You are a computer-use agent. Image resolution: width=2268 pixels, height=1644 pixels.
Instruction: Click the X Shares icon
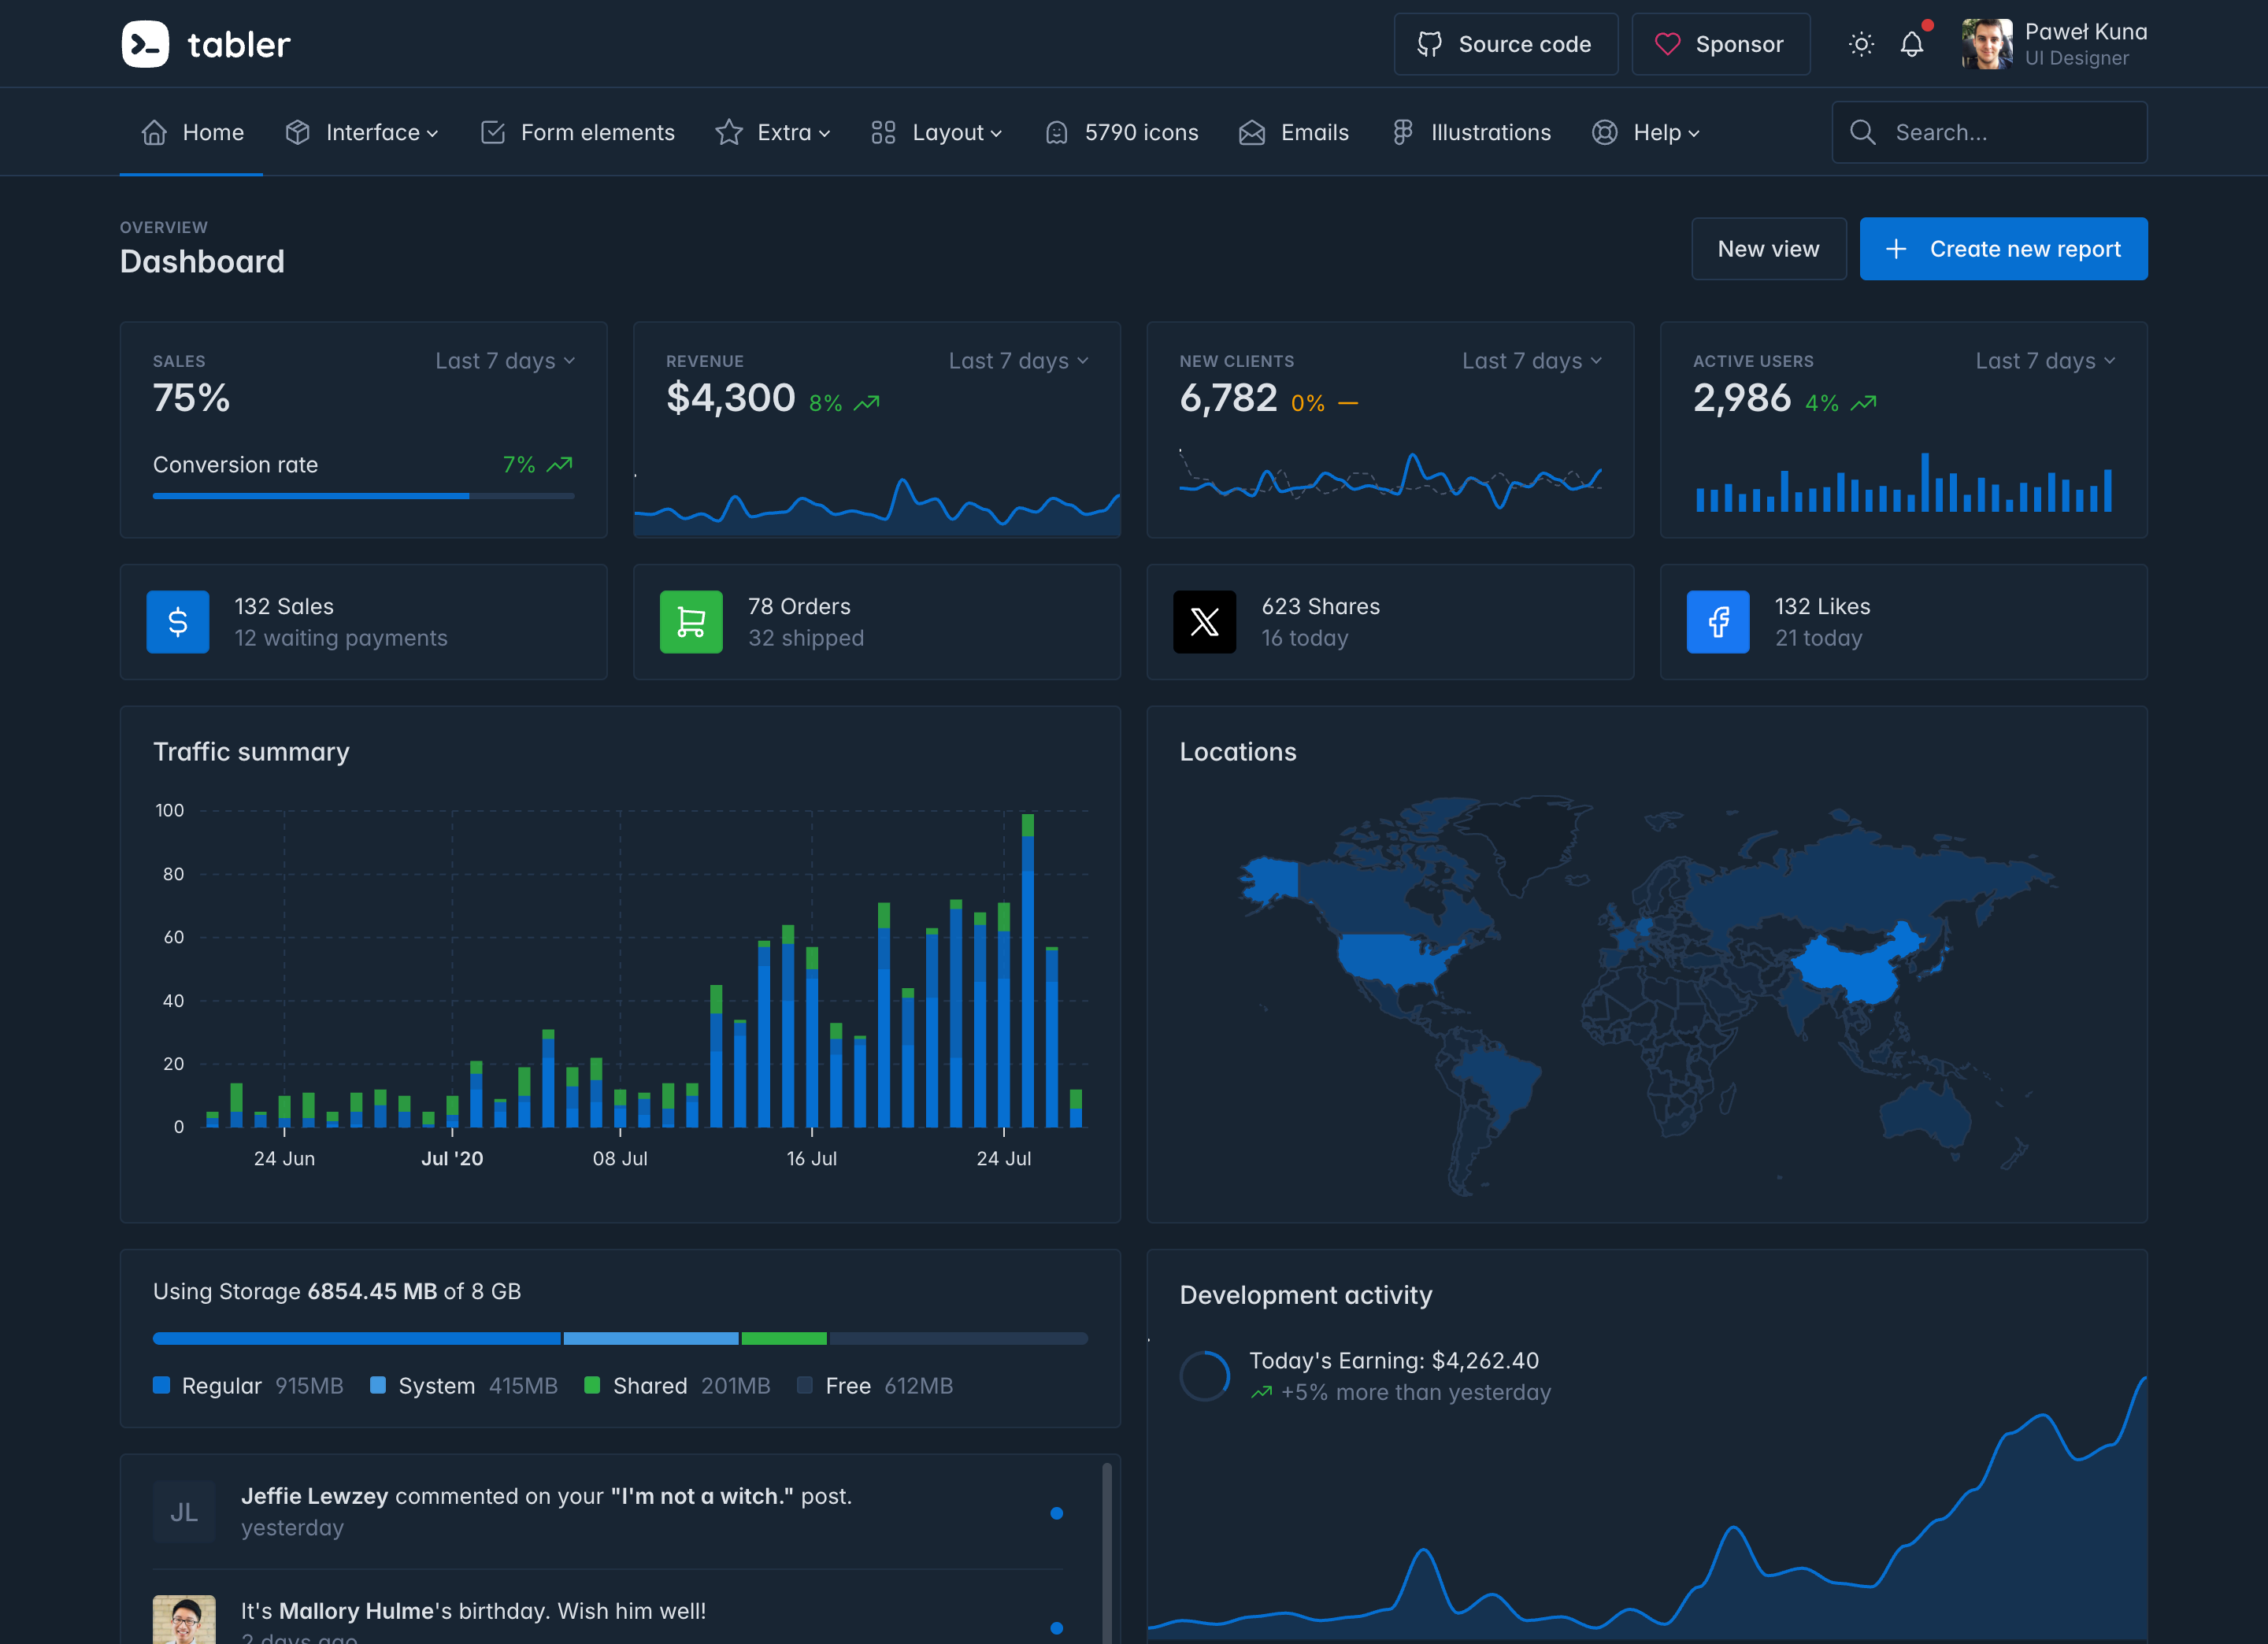pos(1204,622)
